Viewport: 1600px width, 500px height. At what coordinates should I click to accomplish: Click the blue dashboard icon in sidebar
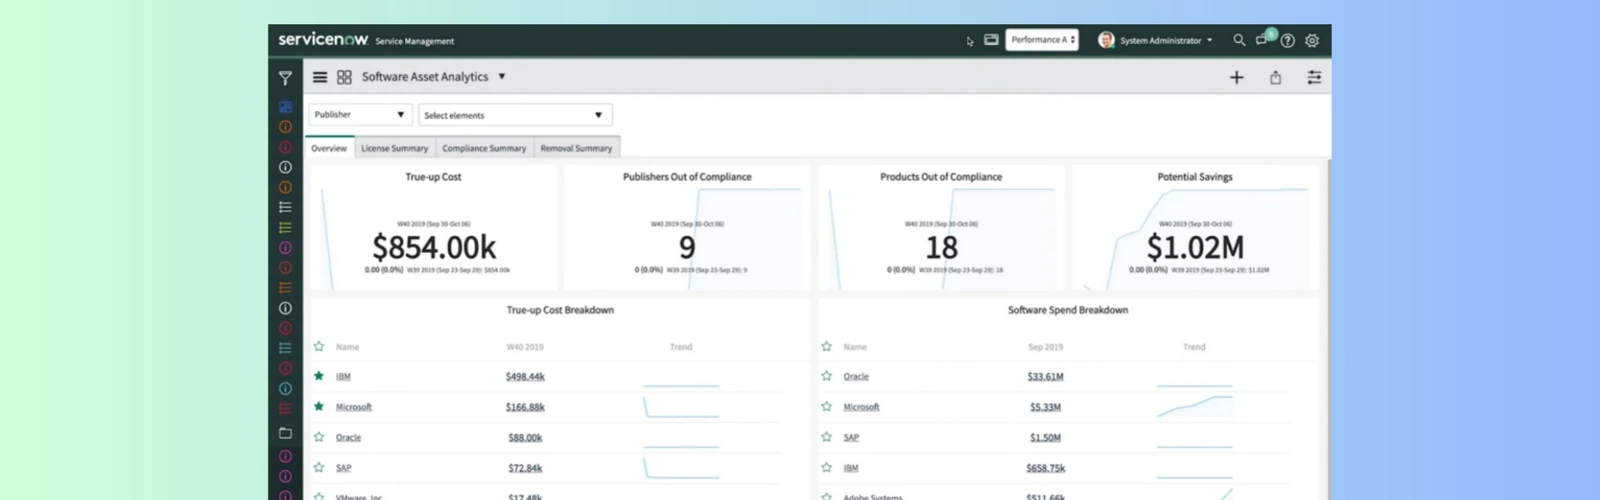(285, 107)
